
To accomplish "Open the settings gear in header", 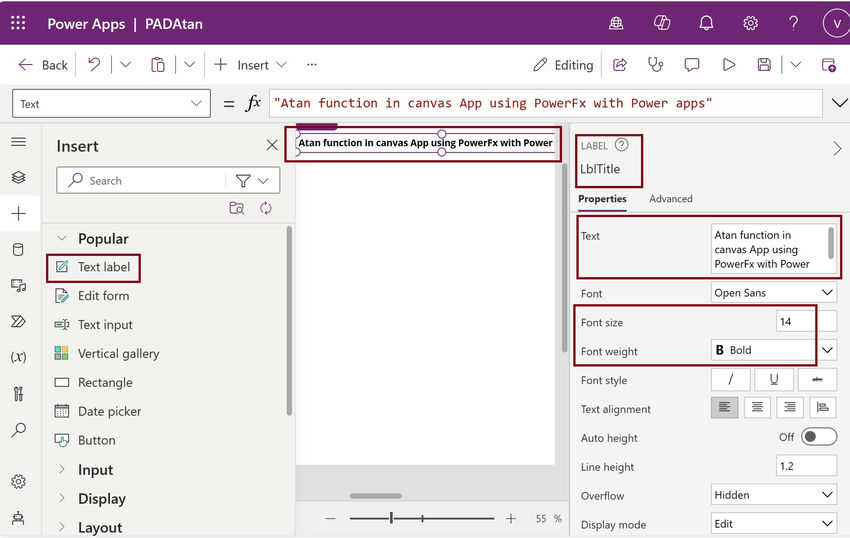I will coord(750,23).
